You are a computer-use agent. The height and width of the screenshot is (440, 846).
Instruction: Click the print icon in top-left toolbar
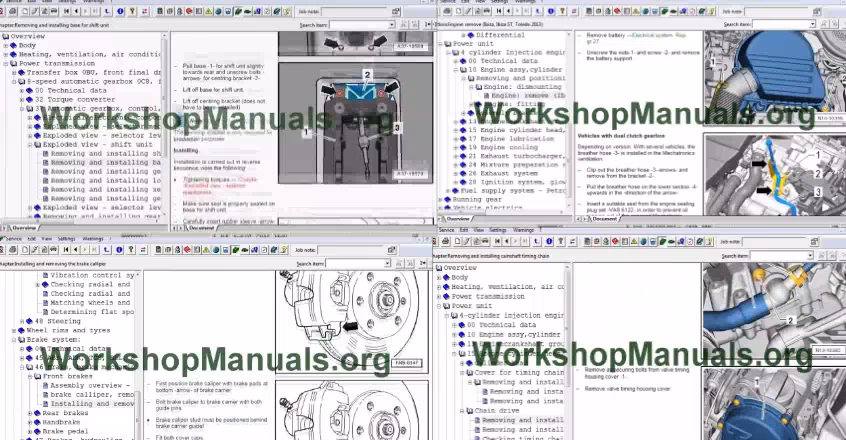tap(13, 11)
